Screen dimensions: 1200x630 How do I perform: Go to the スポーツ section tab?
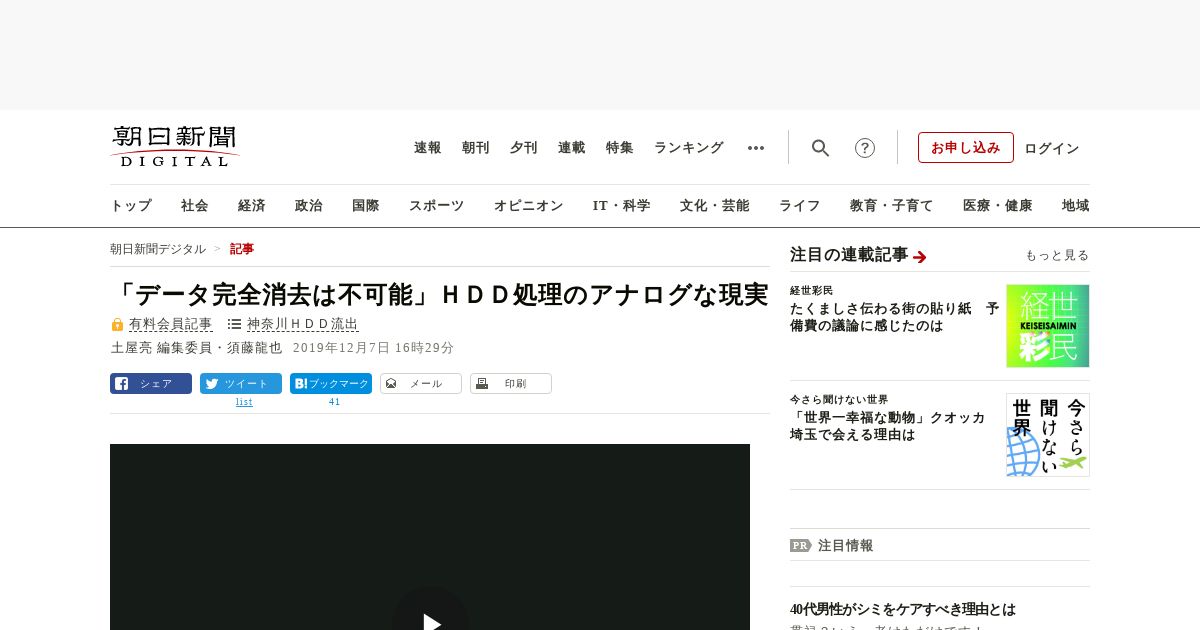click(436, 206)
